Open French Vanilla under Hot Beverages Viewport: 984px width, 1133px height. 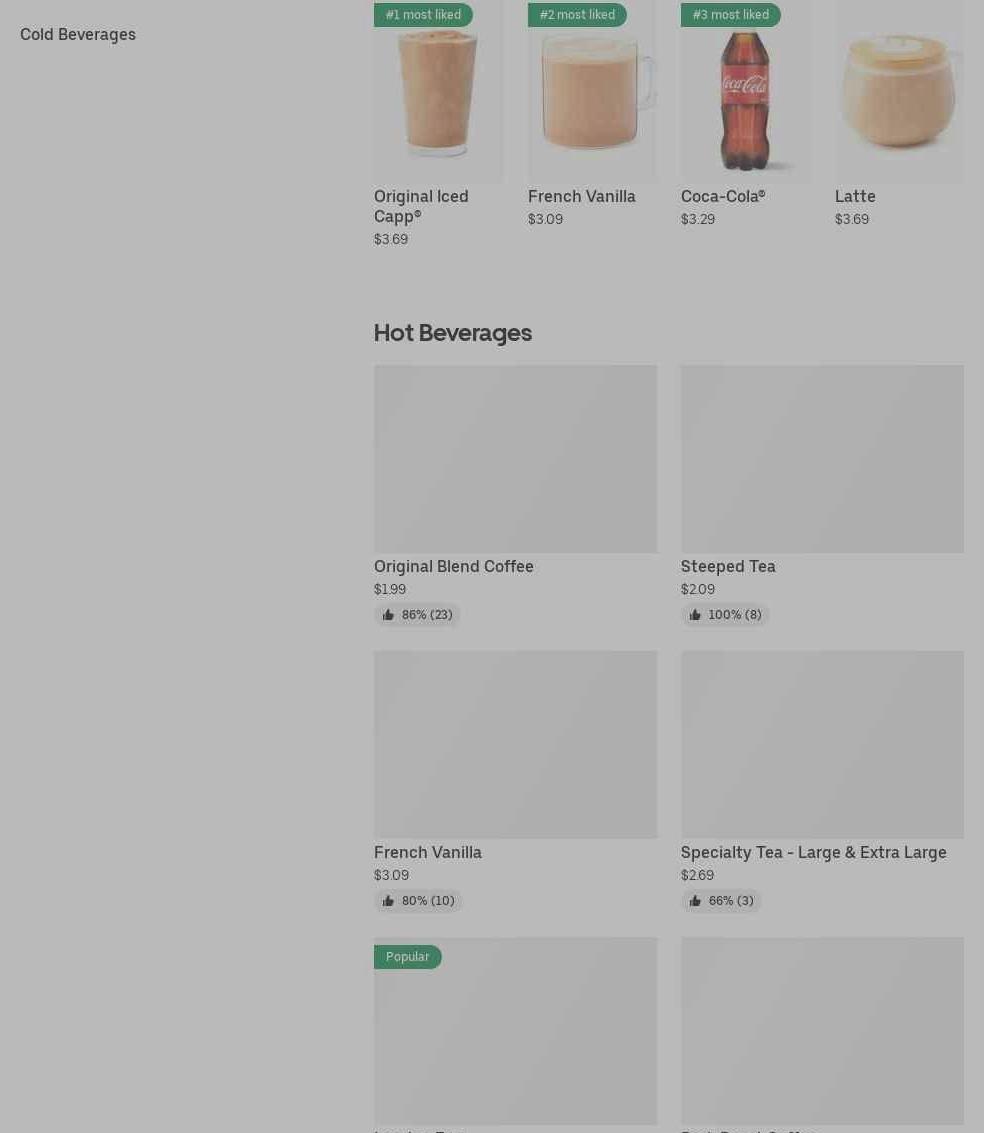coord(428,853)
